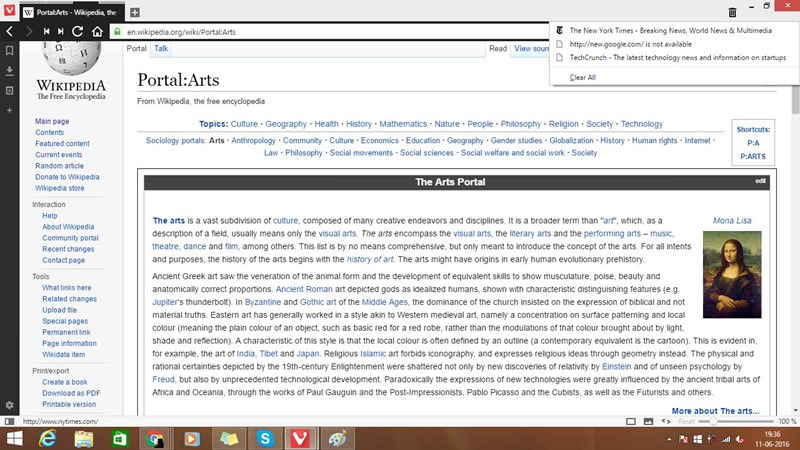Click edit in The Arts Portal header
The width and height of the screenshot is (800, 450).
pos(760,181)
